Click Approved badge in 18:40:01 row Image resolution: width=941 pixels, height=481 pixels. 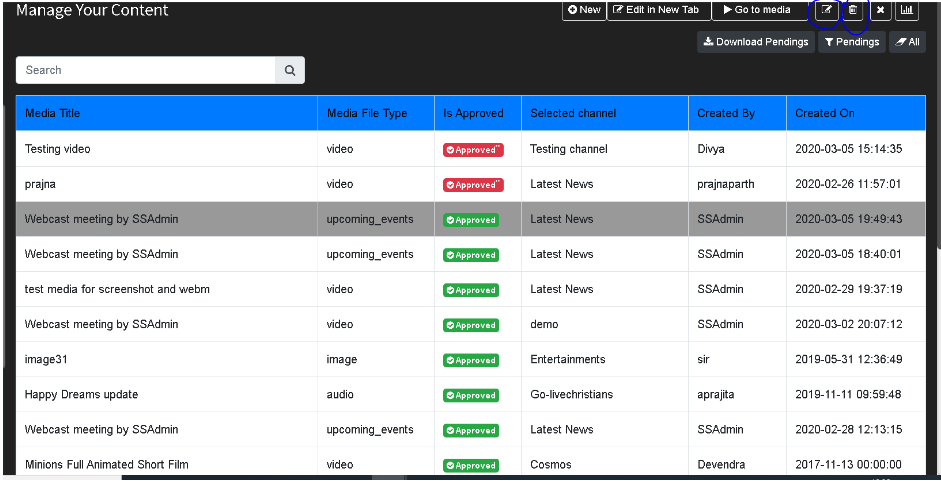tap(470, 255)
